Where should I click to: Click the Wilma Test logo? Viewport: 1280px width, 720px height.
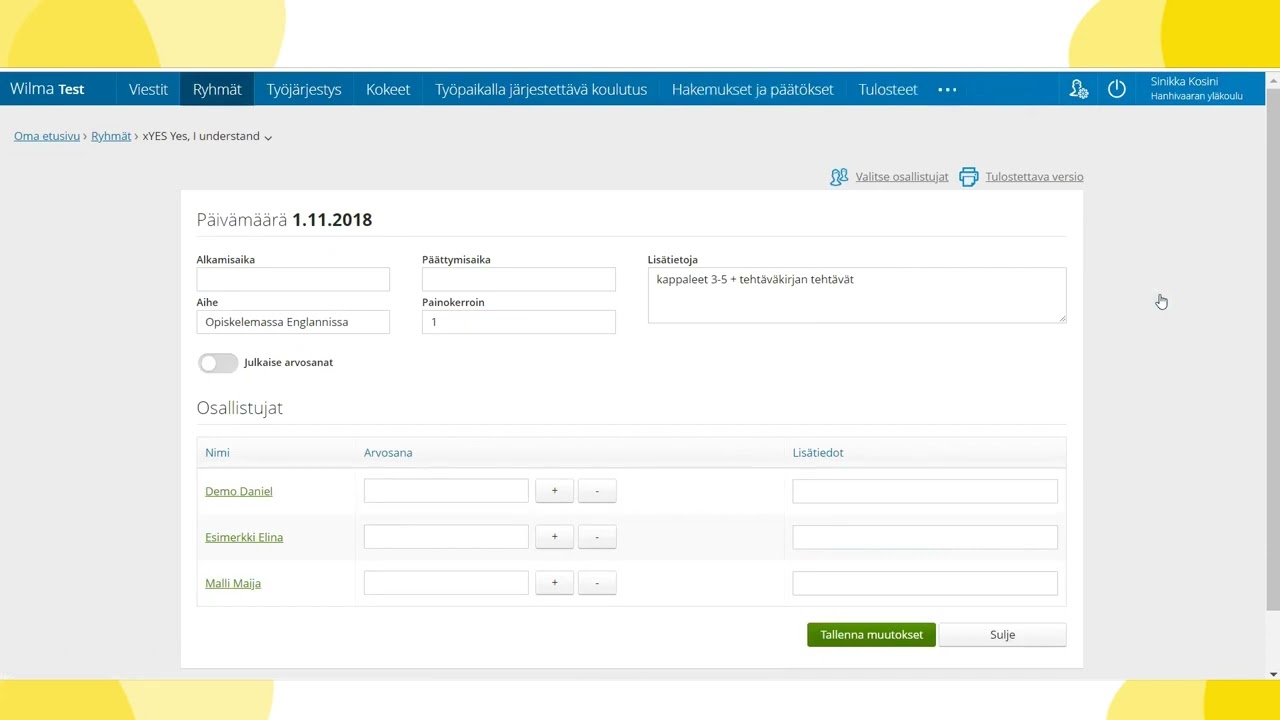(47, 89)
